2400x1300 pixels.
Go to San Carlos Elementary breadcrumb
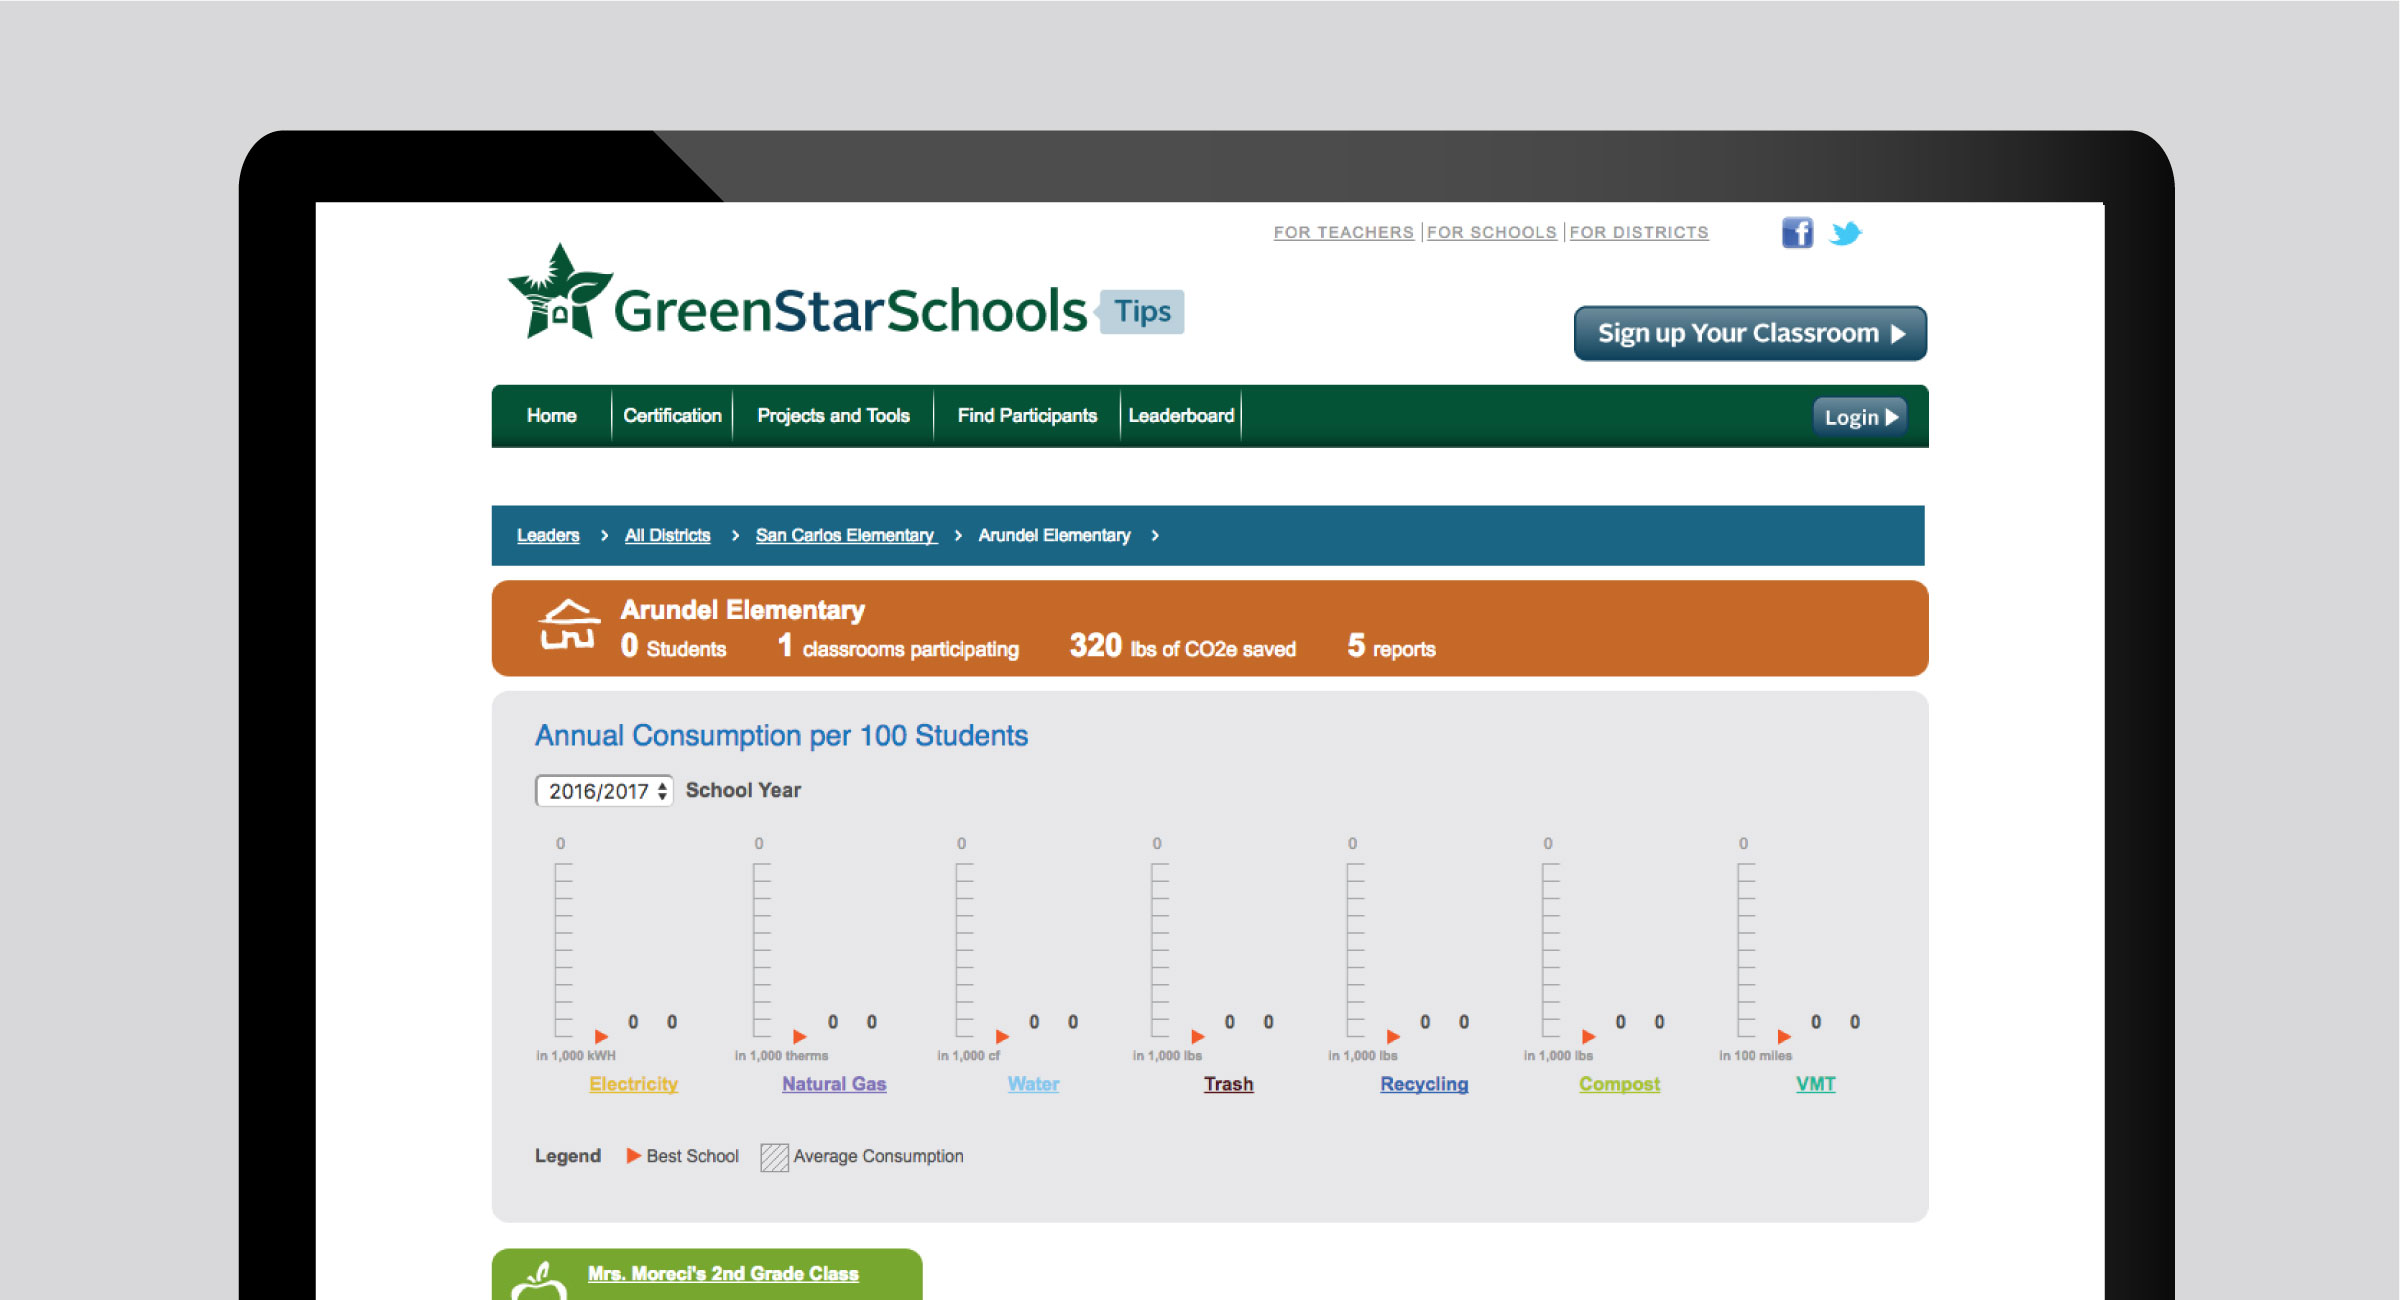[846, 536]
